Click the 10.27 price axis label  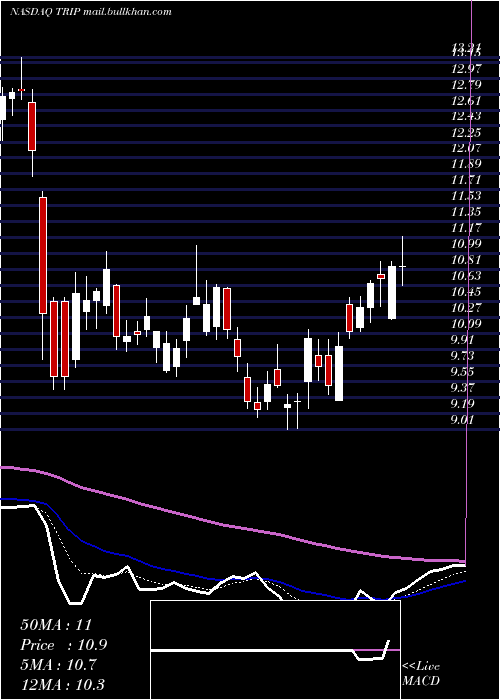pos(467,308)
